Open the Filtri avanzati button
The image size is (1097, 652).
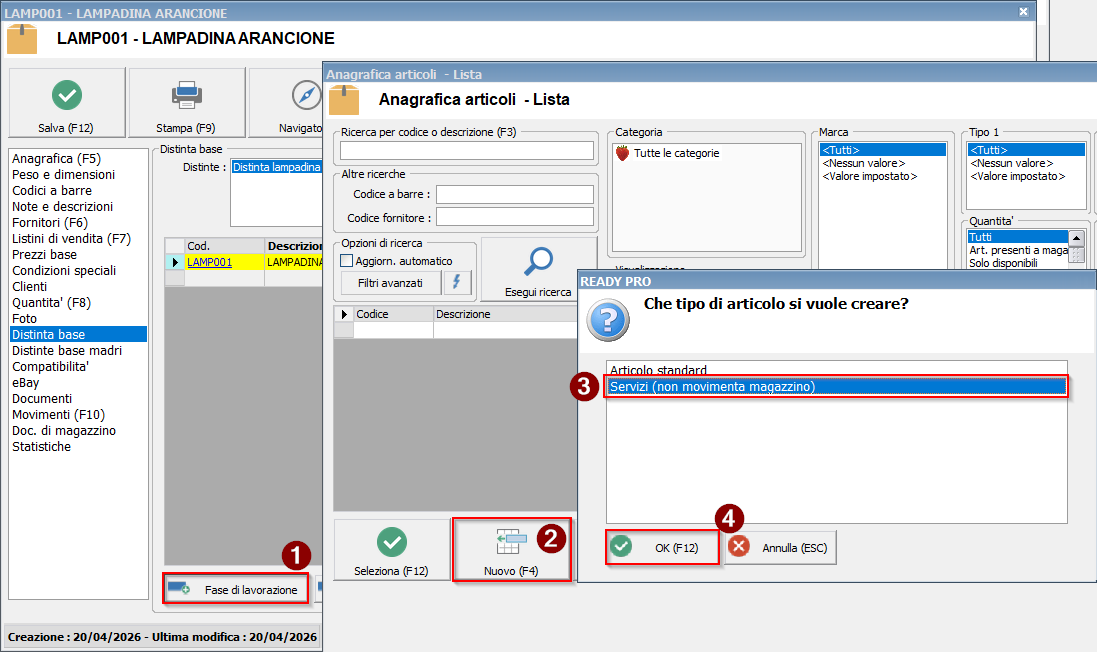390,283
